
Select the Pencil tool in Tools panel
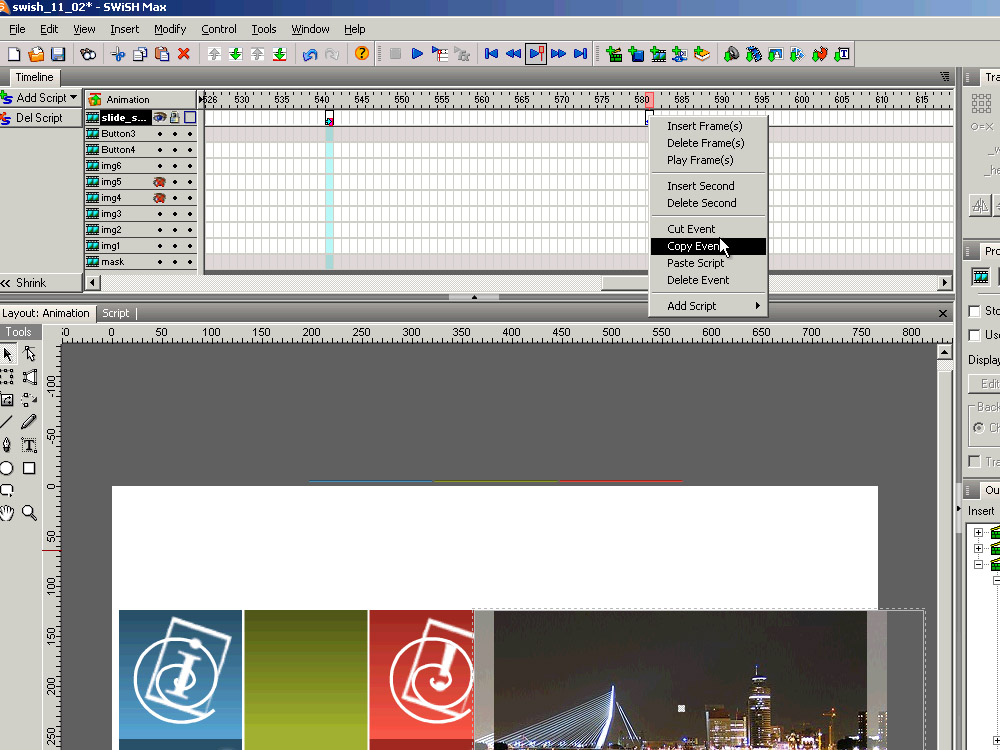click(29, 422)
